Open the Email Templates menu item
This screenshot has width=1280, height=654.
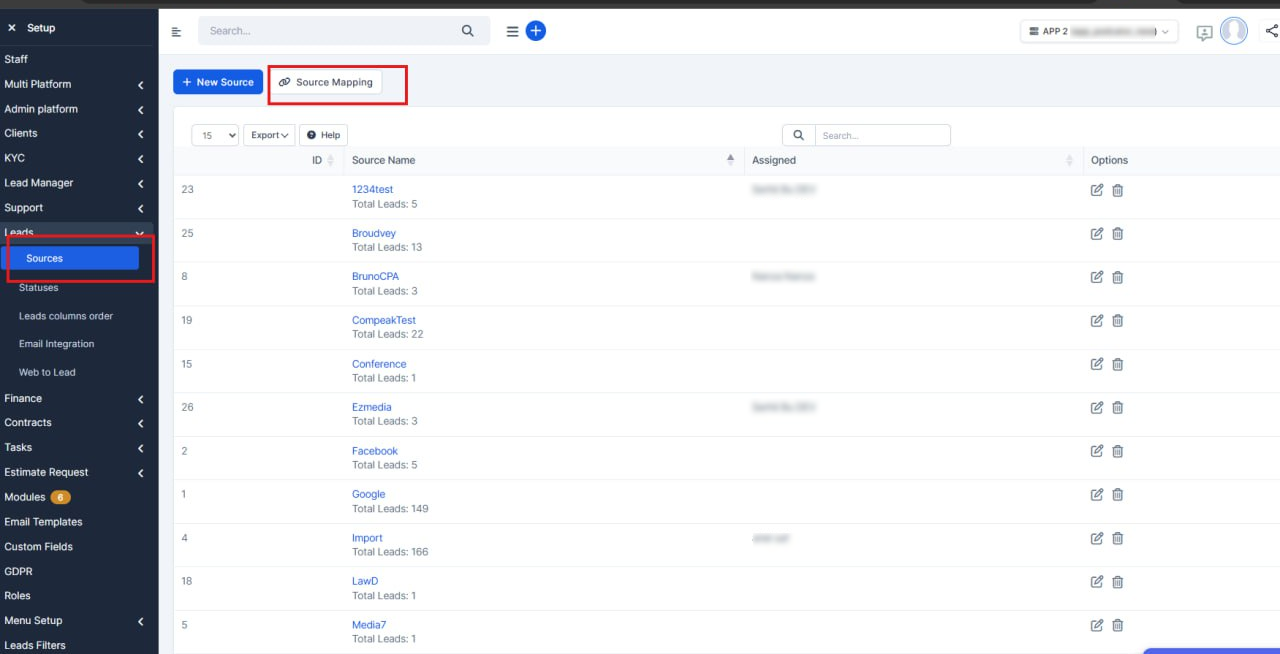click(x=43, y=522)
